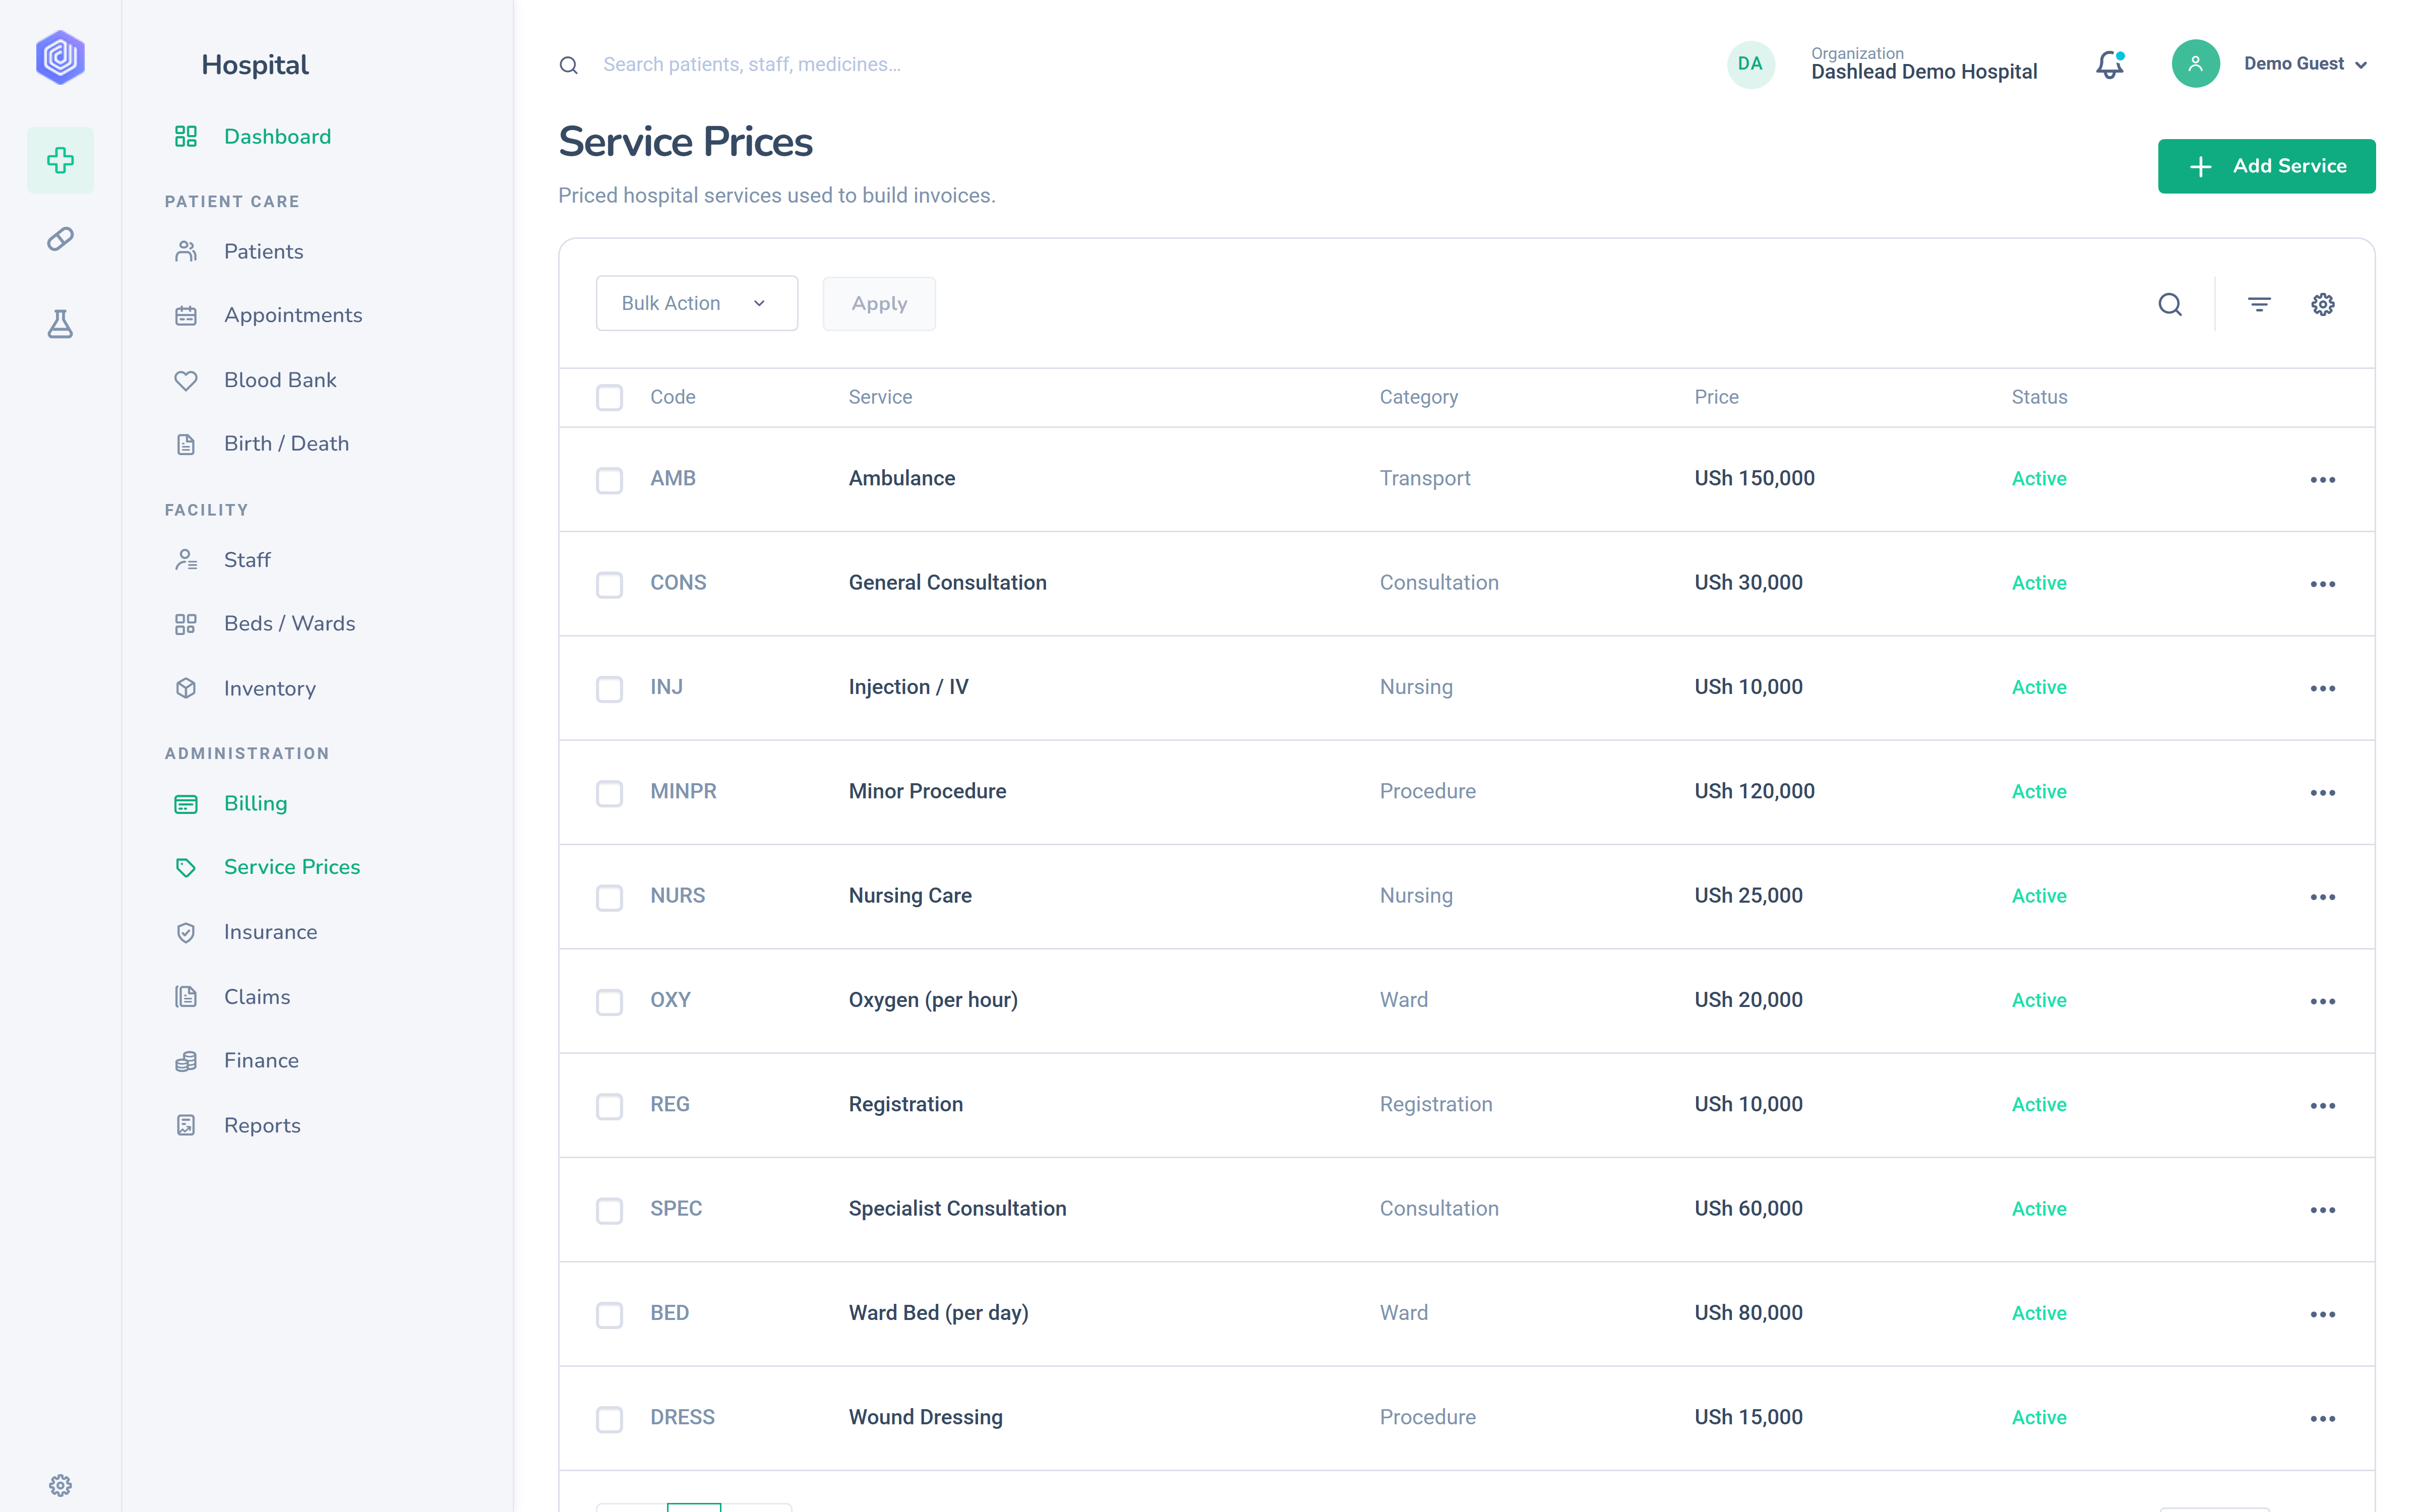
Task: Toggle the select-all checkbox in header
Action: pos(609,398)
